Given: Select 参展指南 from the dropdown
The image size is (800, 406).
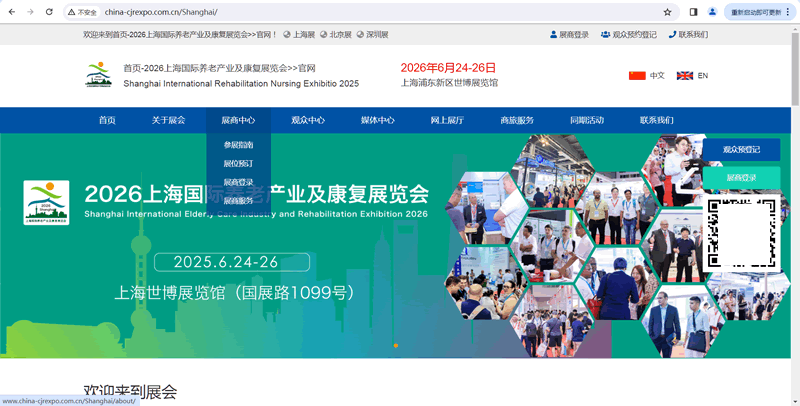Looking at the screenshot, I should (238, 145).
